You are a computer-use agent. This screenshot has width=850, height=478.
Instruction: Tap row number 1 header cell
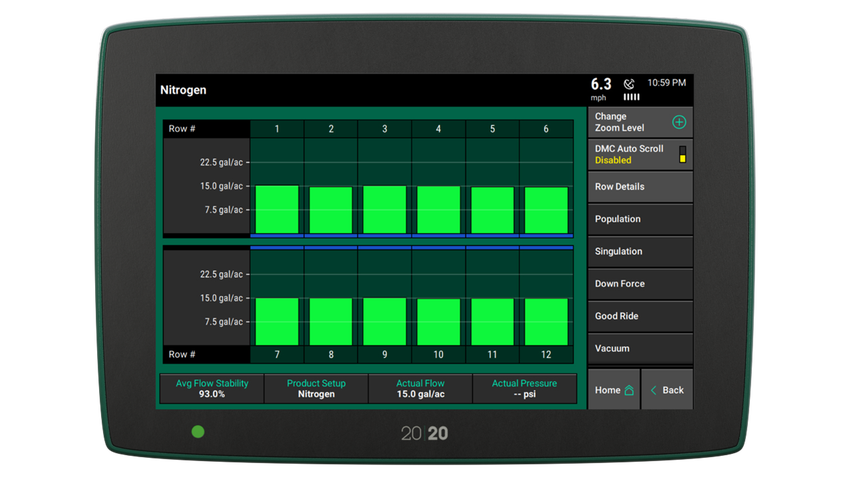[x=277, y=129]
